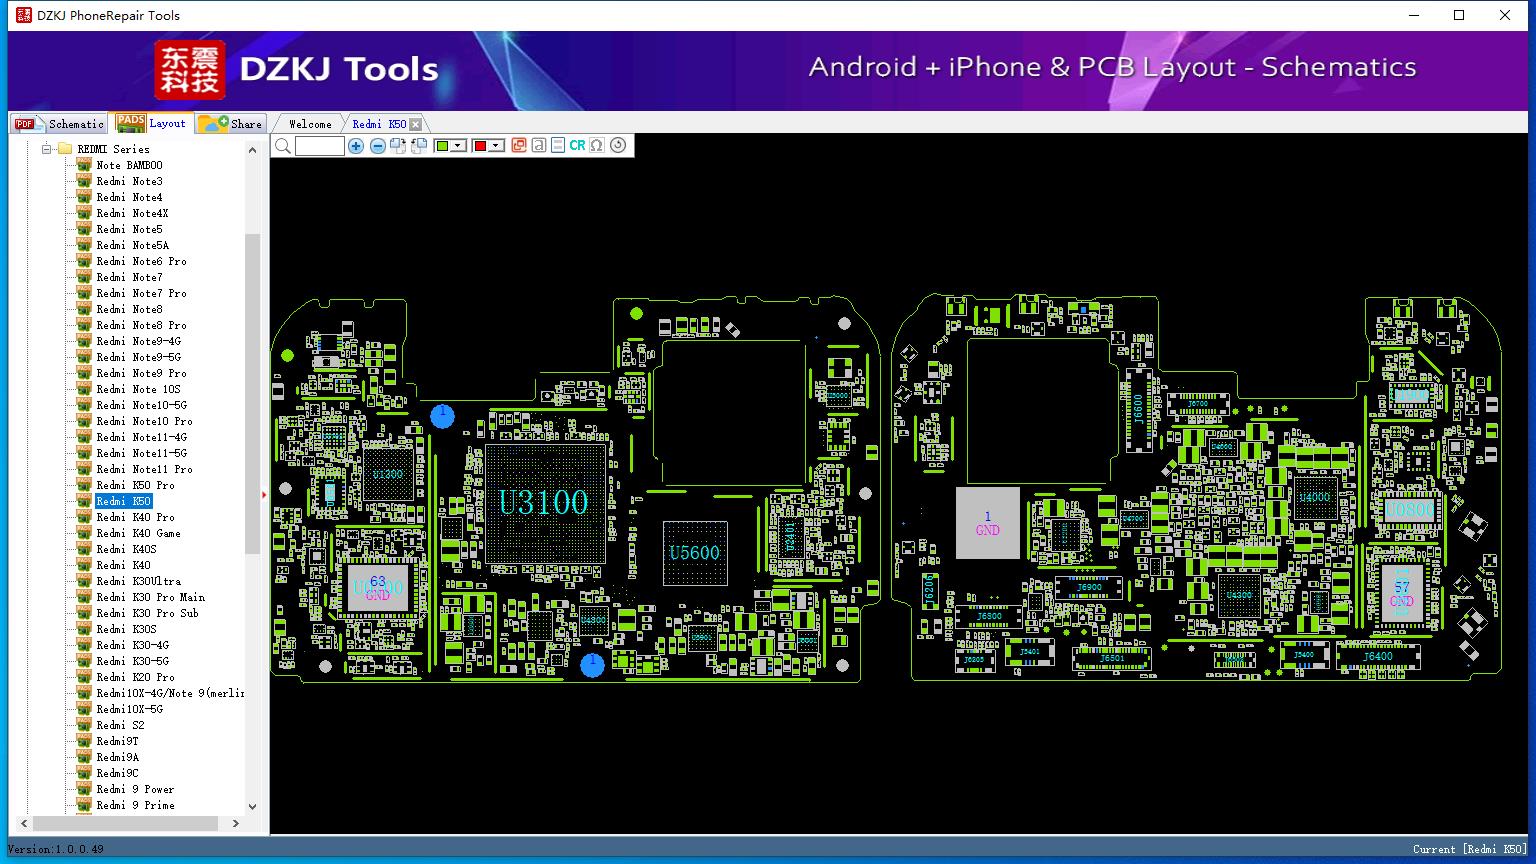The width and height of the screenshot is (1536, 864).
Task: Open Redmi K40 Game entry
Action: tap(138, 533)
